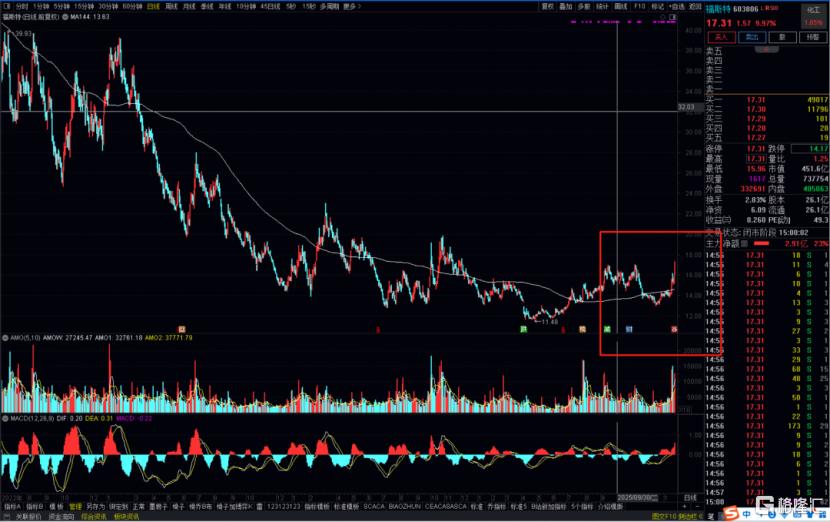Click the 多股 multi-stock toolbar button

click(x=584, y=6)
